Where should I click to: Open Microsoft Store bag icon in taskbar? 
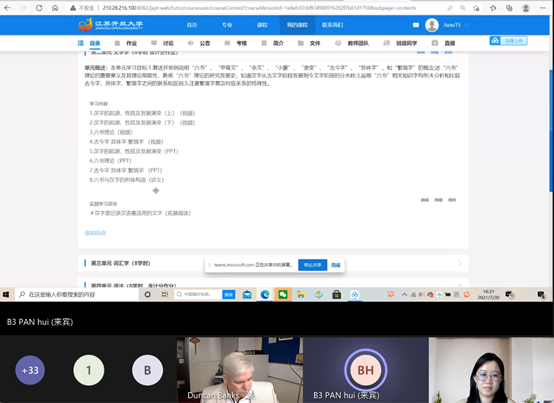[336, 294]
